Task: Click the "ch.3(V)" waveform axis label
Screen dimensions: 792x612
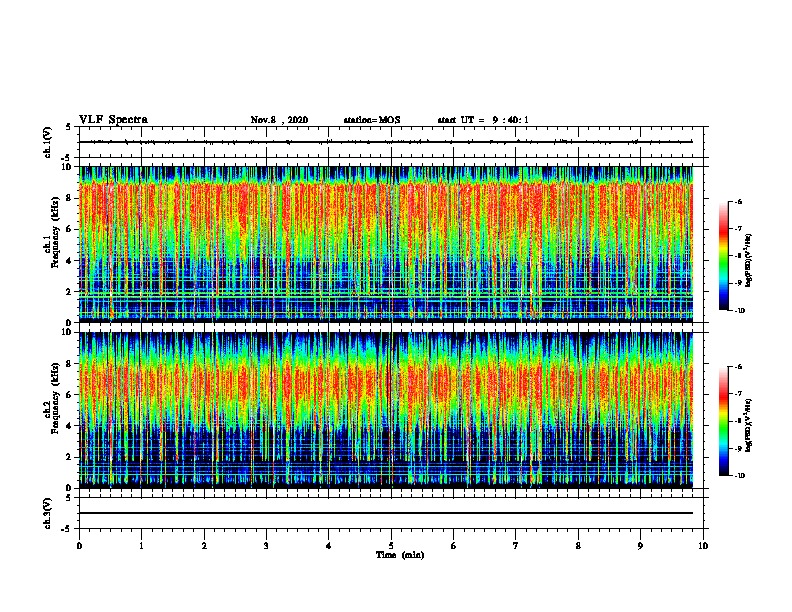Action: 47,513
